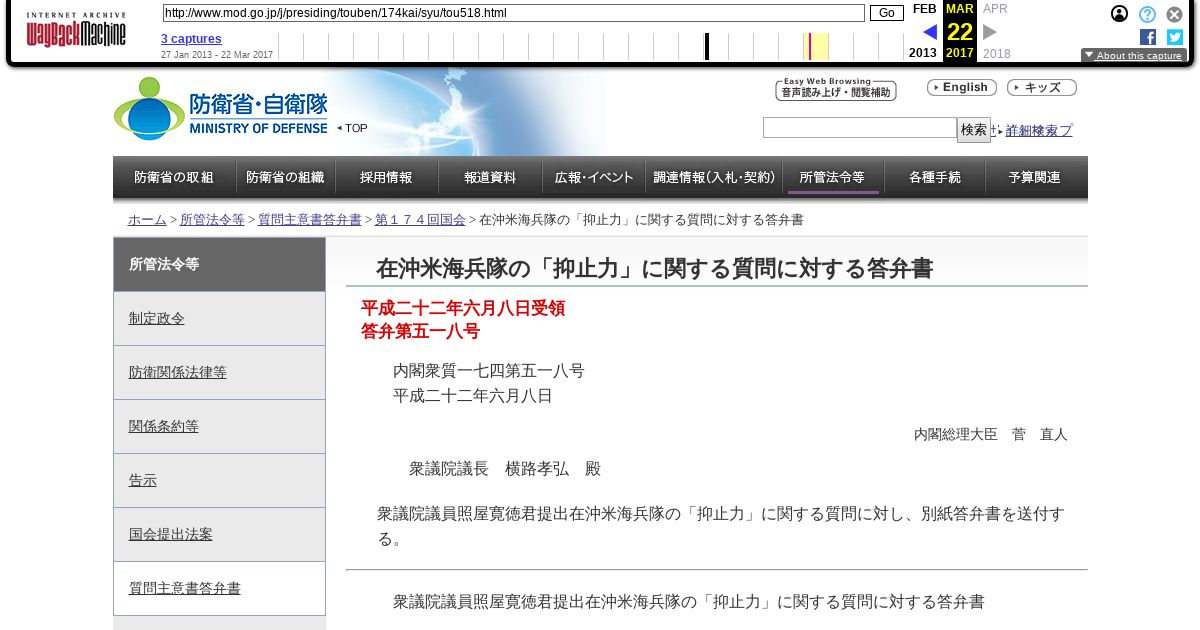Click text 内閣総理大臣 菅 直人
The width and height of the screenshot is (1200, 630).
(x=991, y=434)
